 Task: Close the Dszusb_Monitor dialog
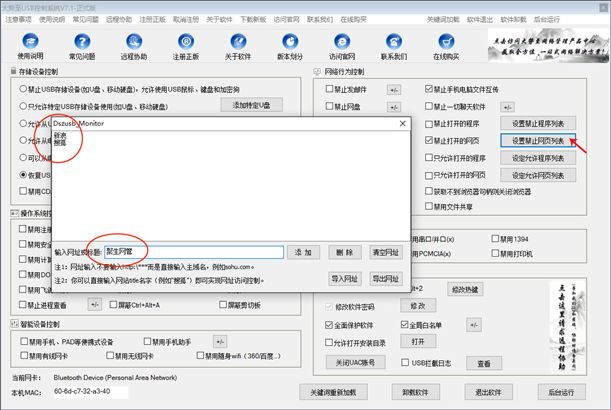pos(403,124)
